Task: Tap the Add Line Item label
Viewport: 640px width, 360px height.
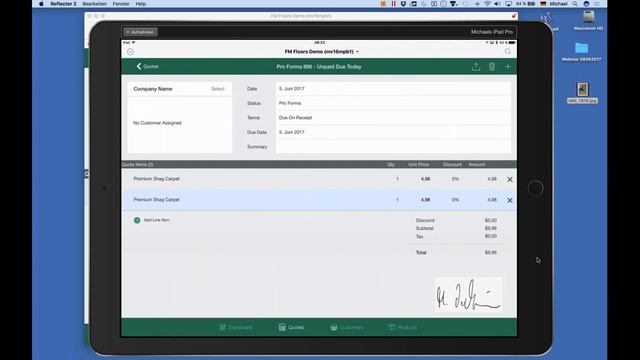Action: (156, 220)
